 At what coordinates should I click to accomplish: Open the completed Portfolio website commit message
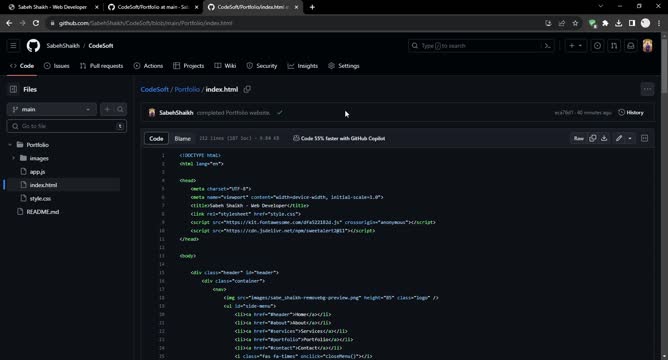coord(233,113)
